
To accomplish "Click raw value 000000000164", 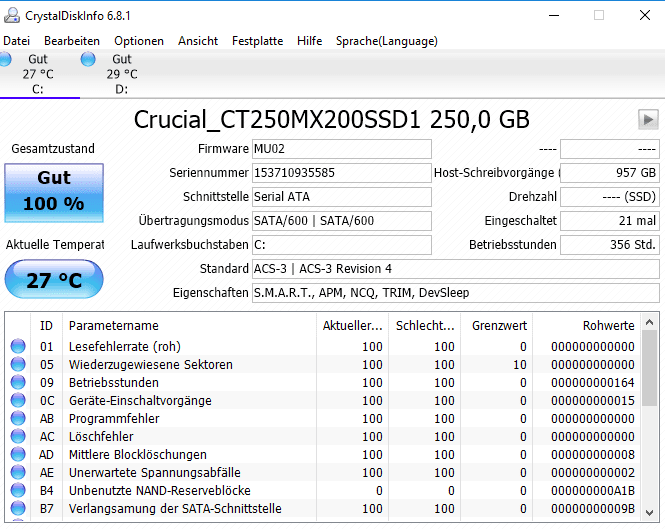I will tap(592, 383).
